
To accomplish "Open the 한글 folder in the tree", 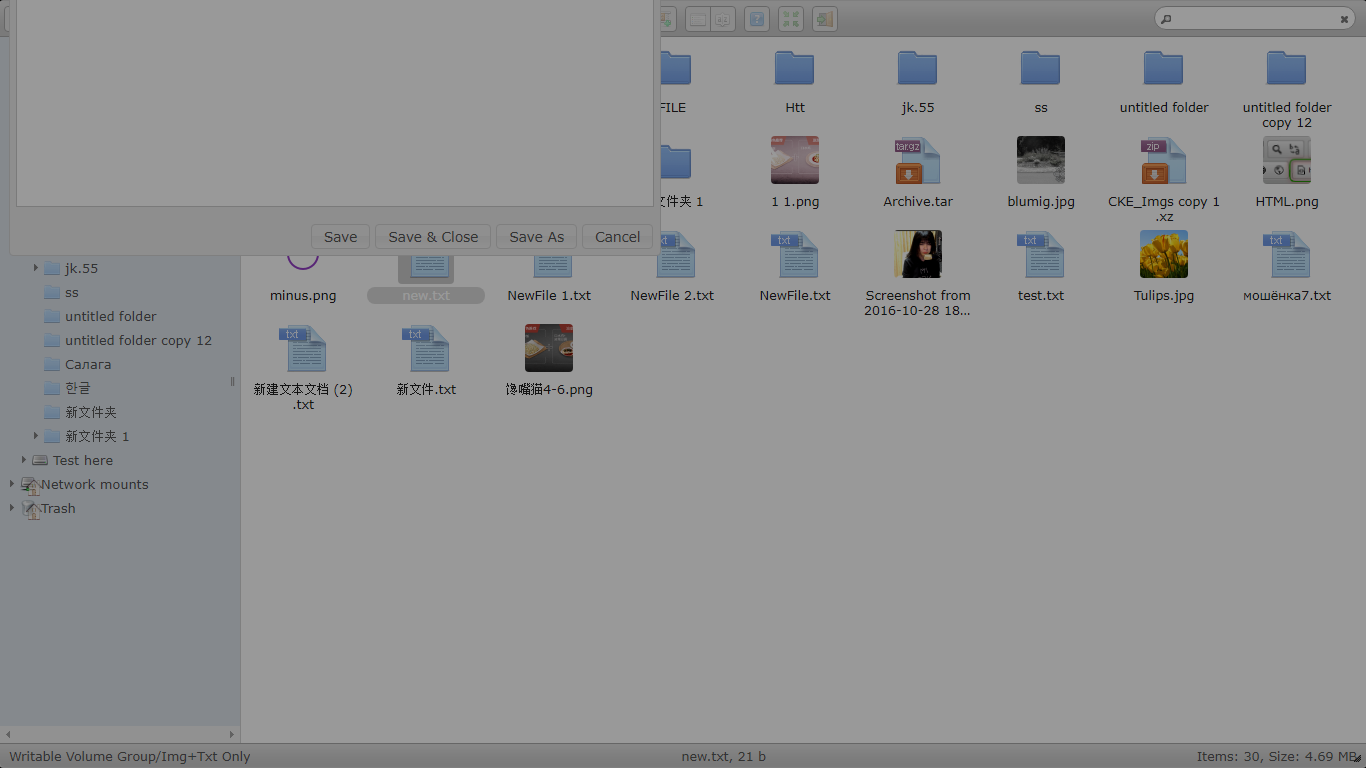I will (x=78, y=388).
